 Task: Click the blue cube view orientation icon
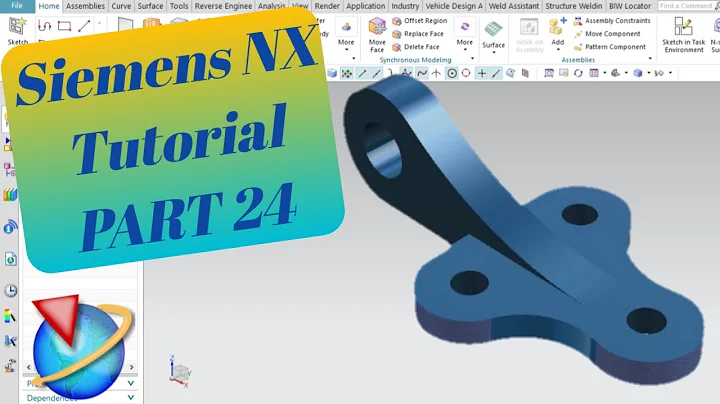638,73
